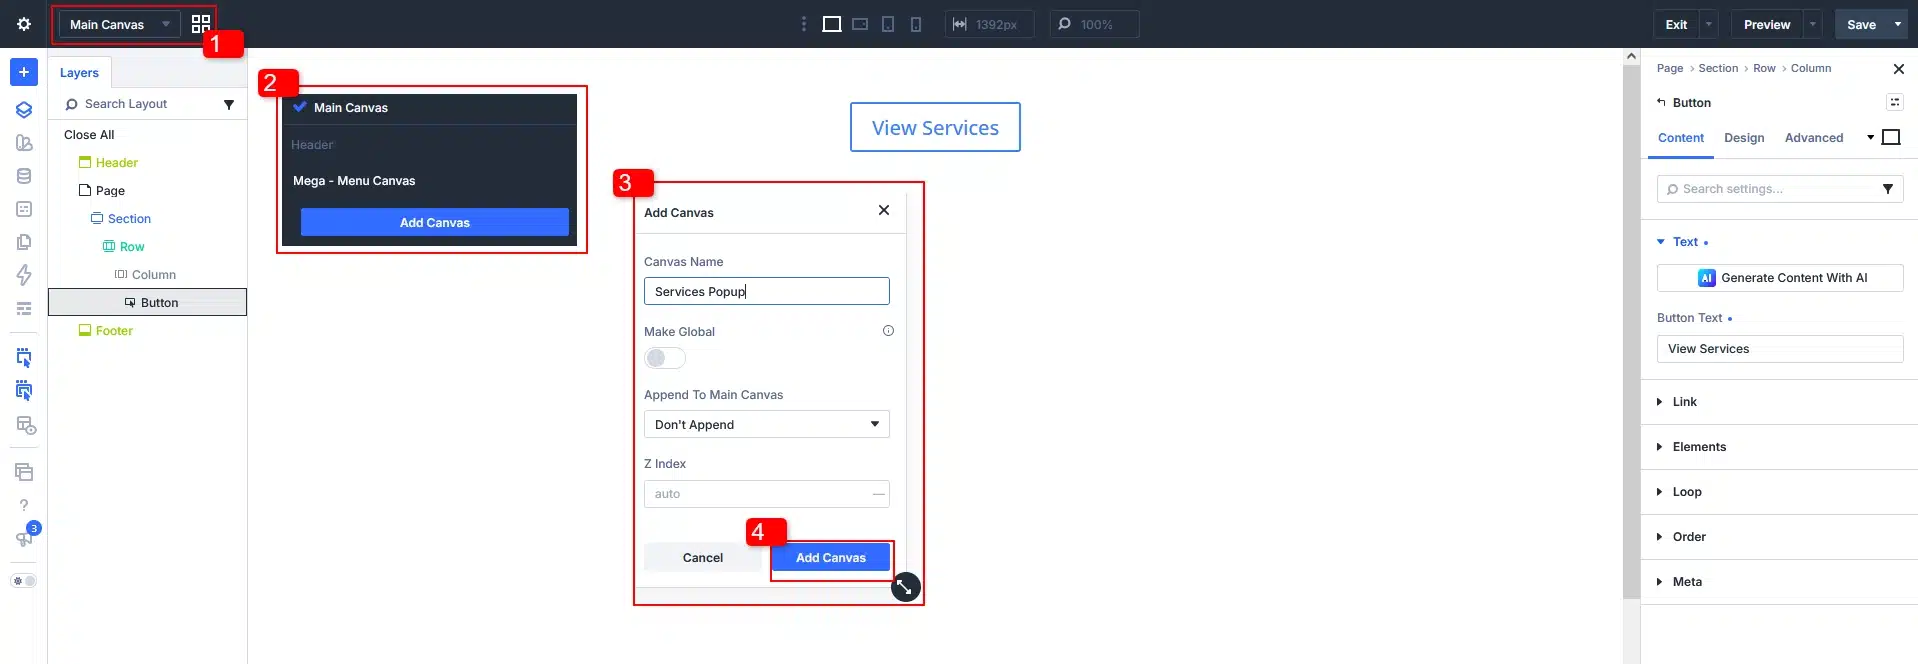Click the resize handle on Add Canvas dialog
The width and height of the screenshot is (1918, 664).
tap(905, 587)
